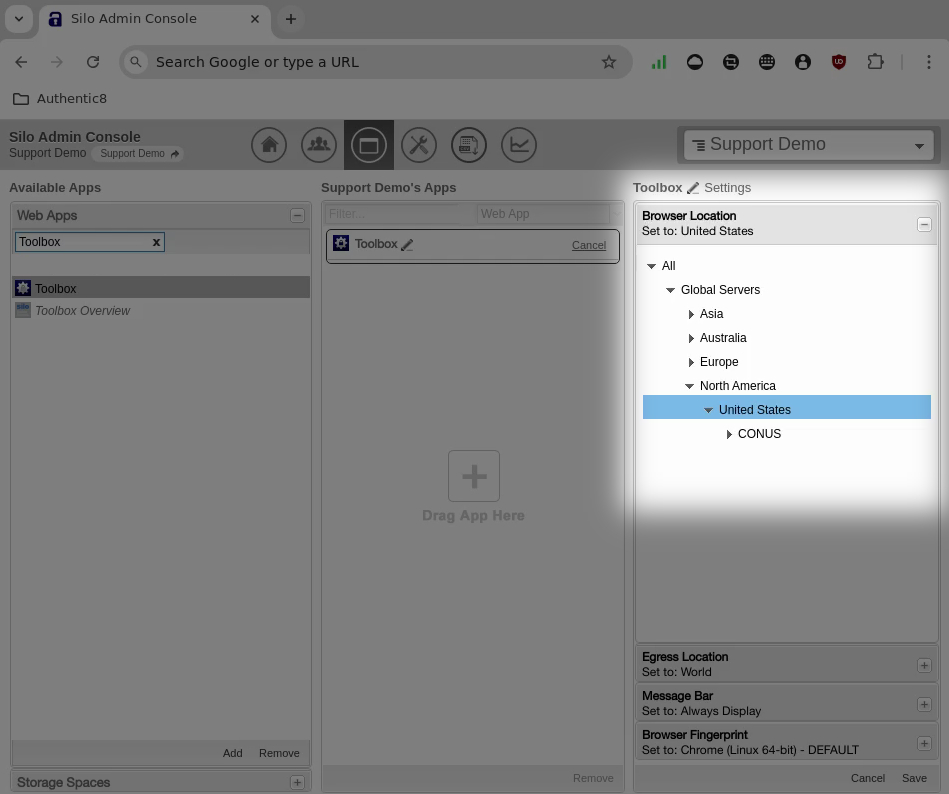This screenshot has width=949, height=794.
Task: Open the Tools wrench icon
Action: (x=419, y=145)
